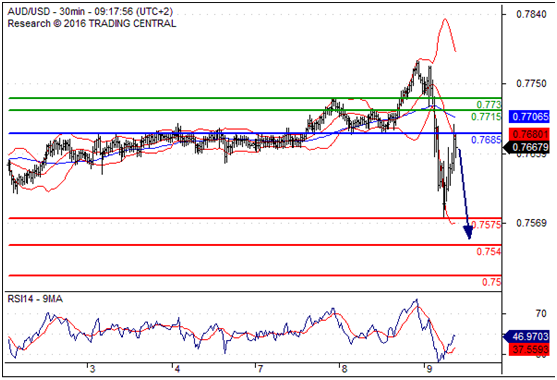557x380 pixels.
Task: Select the 0.7715 green resistance label
Action: coord(486,116)
